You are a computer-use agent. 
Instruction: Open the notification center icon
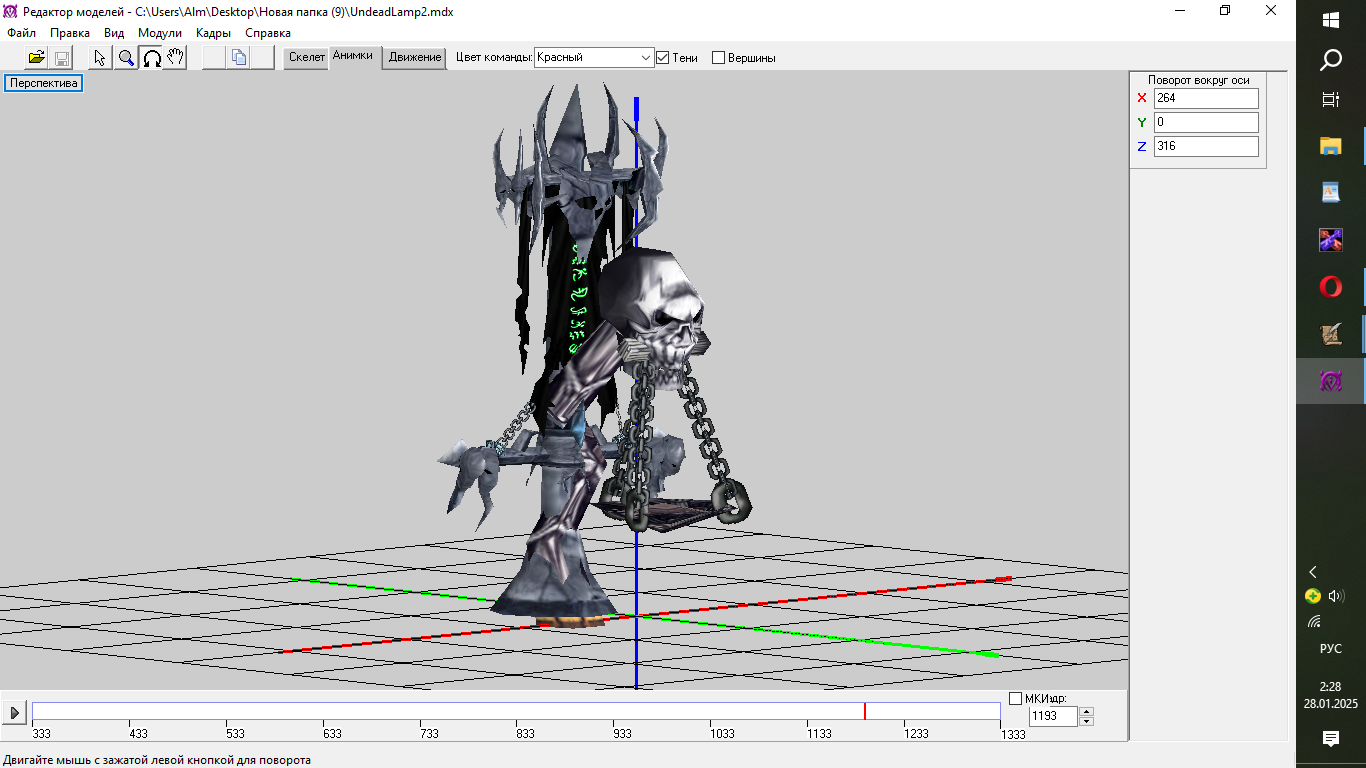[x=1331, y=739]
